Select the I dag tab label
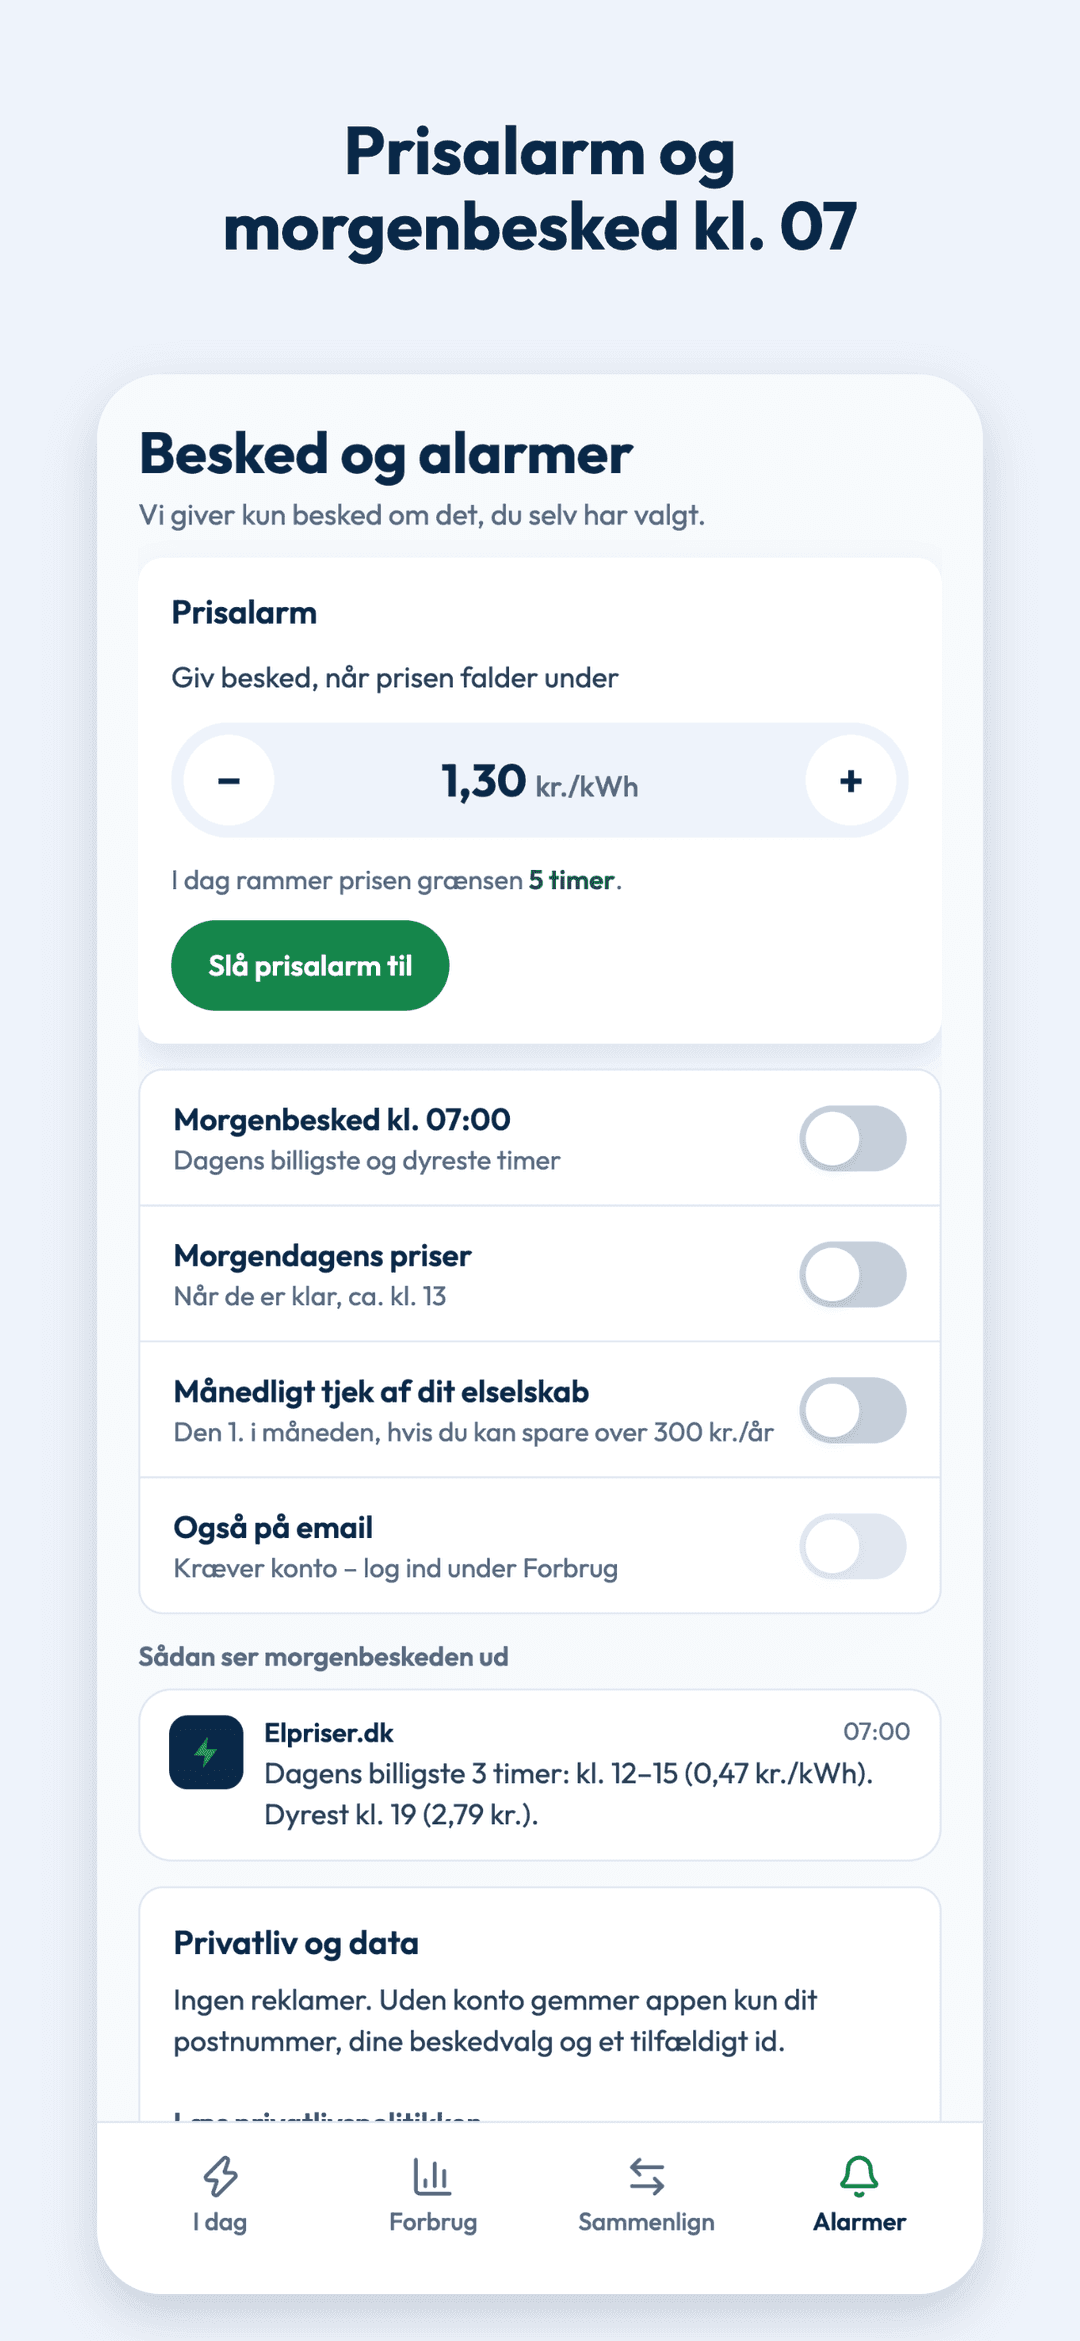Image resolution: width=1080 pixels, height=2341 pixels. pyautogui.click(x=220, y=2222)
